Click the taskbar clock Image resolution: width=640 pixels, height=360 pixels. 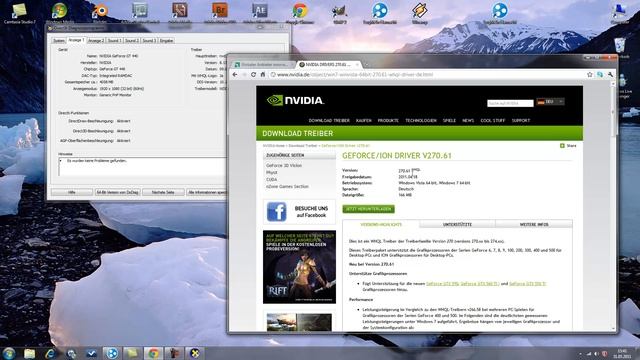click(622, 353)
